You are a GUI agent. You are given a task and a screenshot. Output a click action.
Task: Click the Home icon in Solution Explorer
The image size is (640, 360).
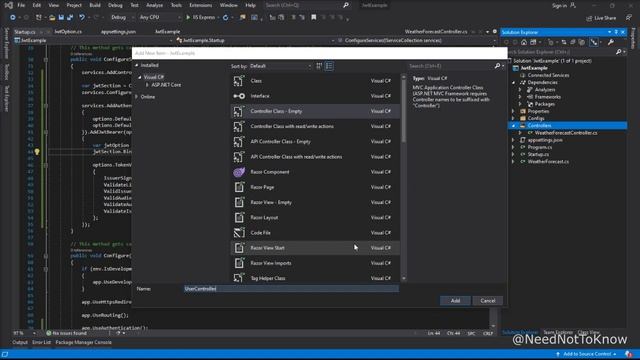click(x=524, y=42)
